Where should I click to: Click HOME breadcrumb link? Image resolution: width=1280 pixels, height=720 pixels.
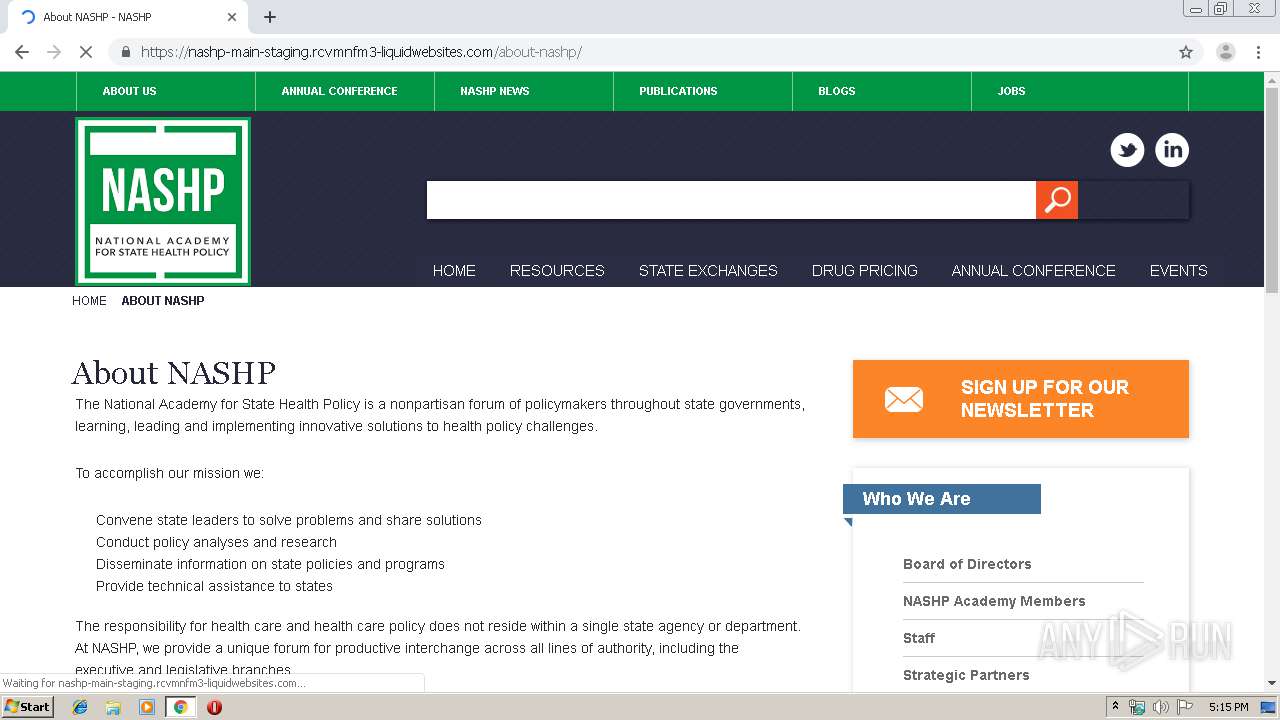click(89, 301)
